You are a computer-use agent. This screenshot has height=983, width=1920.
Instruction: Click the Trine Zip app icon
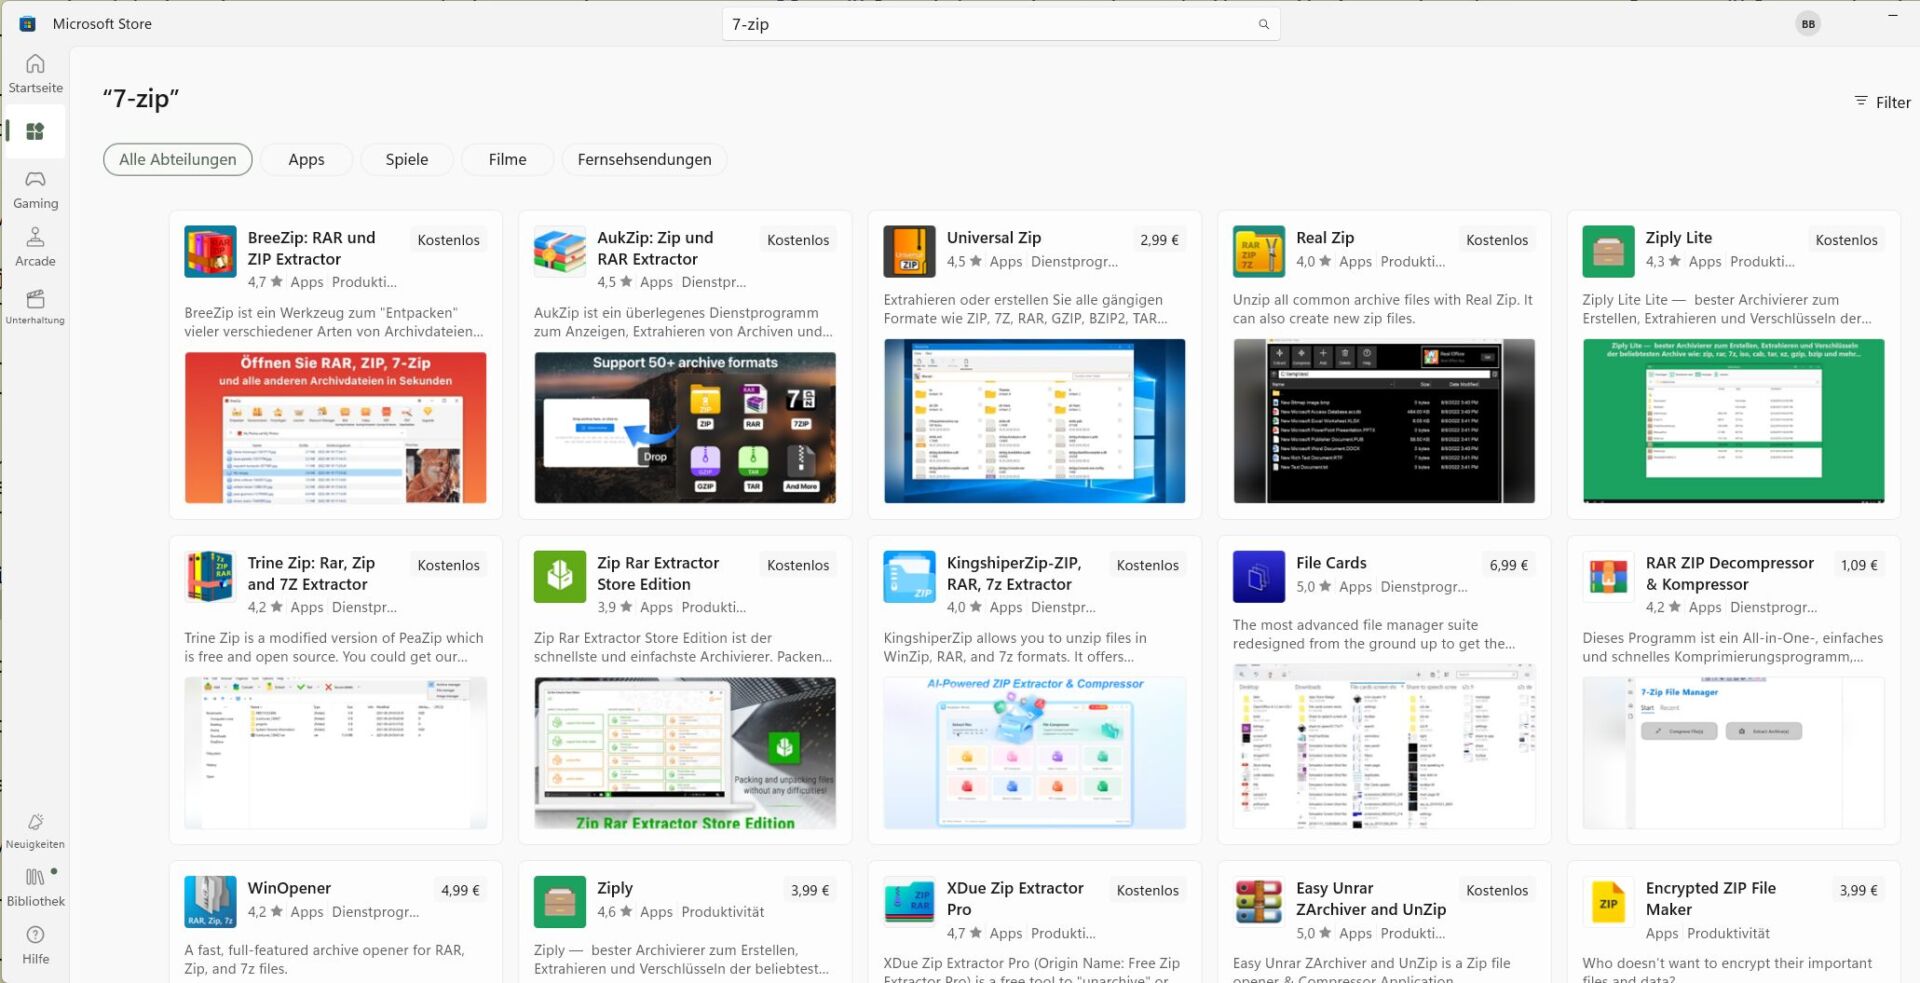(x=210, y=576)
